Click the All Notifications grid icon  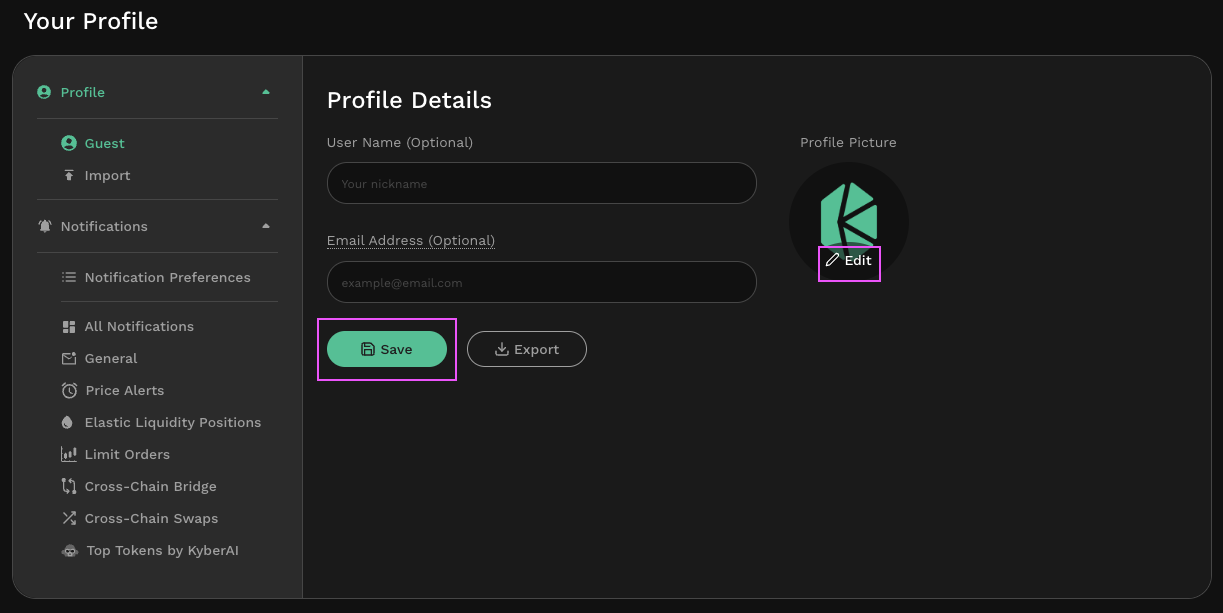tap(69, 326)
